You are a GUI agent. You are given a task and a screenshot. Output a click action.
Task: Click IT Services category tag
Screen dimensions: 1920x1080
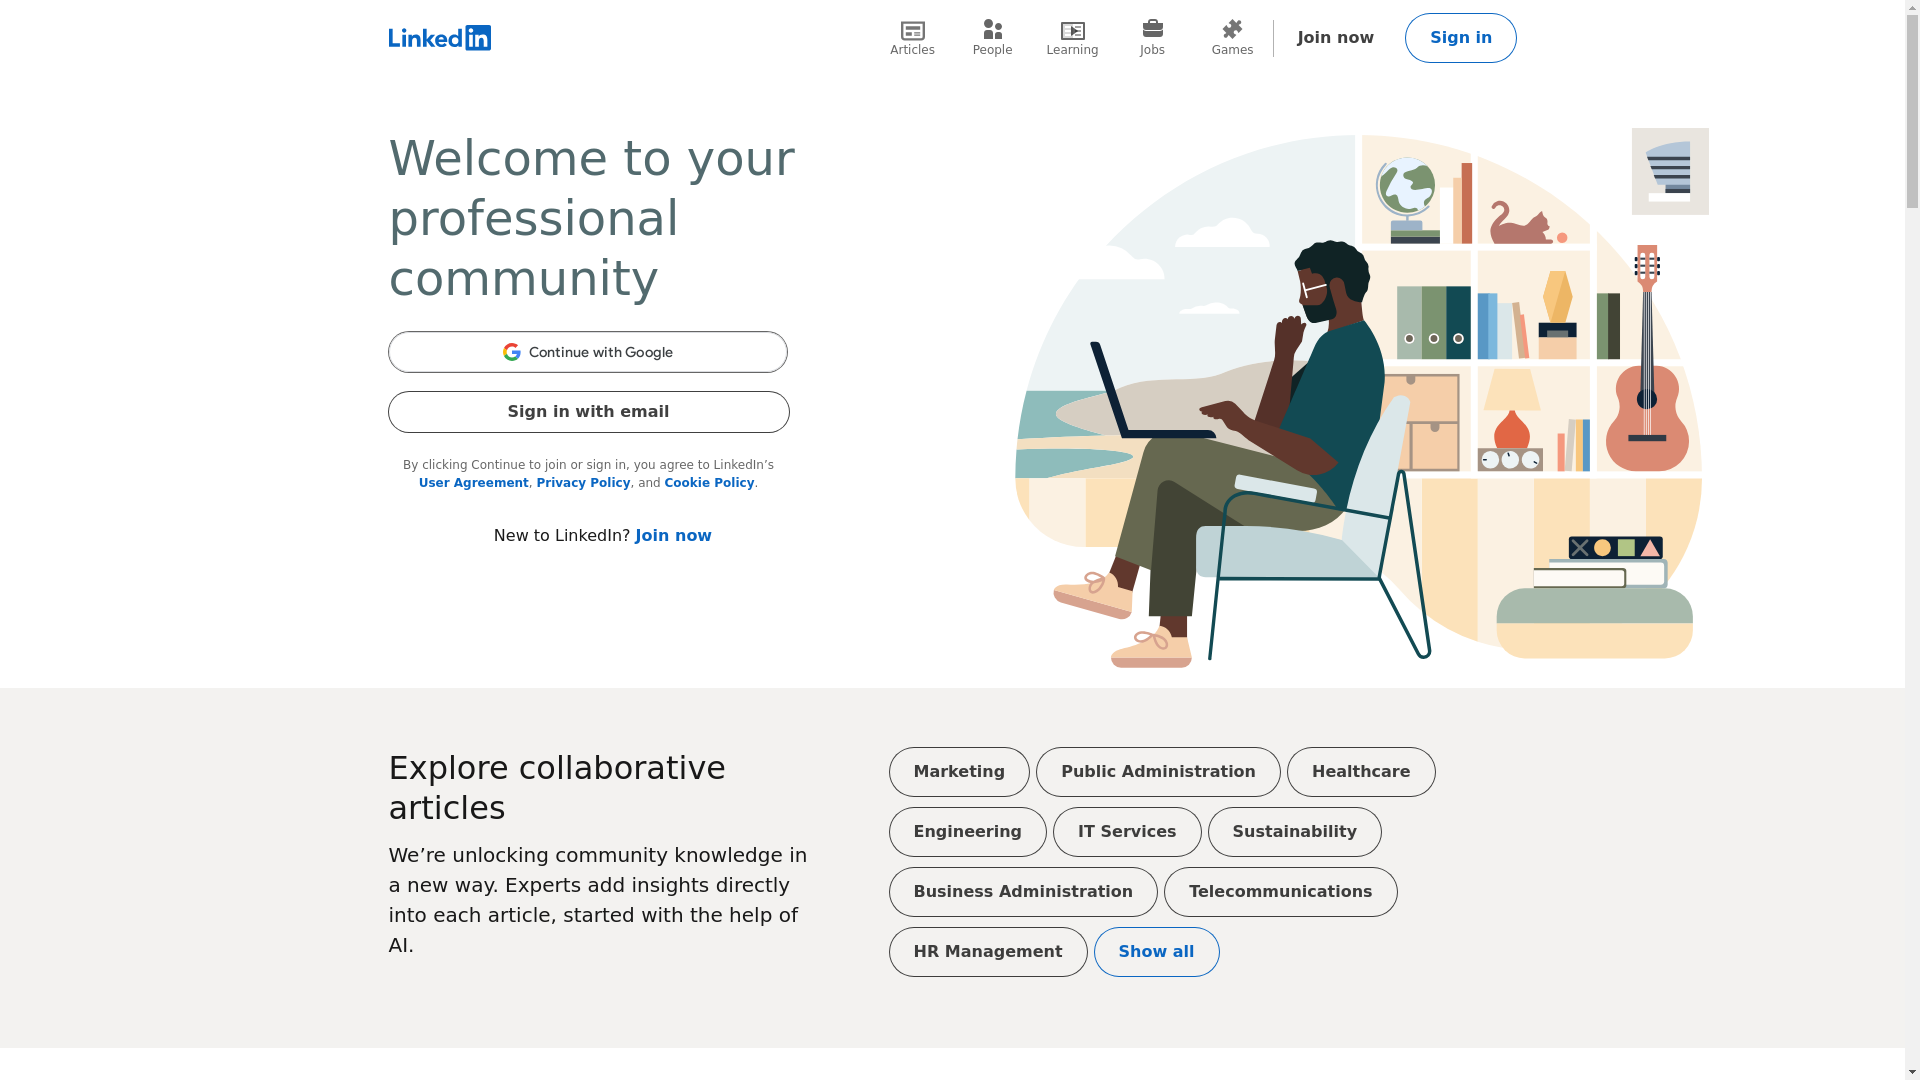pyautogui.click(x=1127, y=832)
